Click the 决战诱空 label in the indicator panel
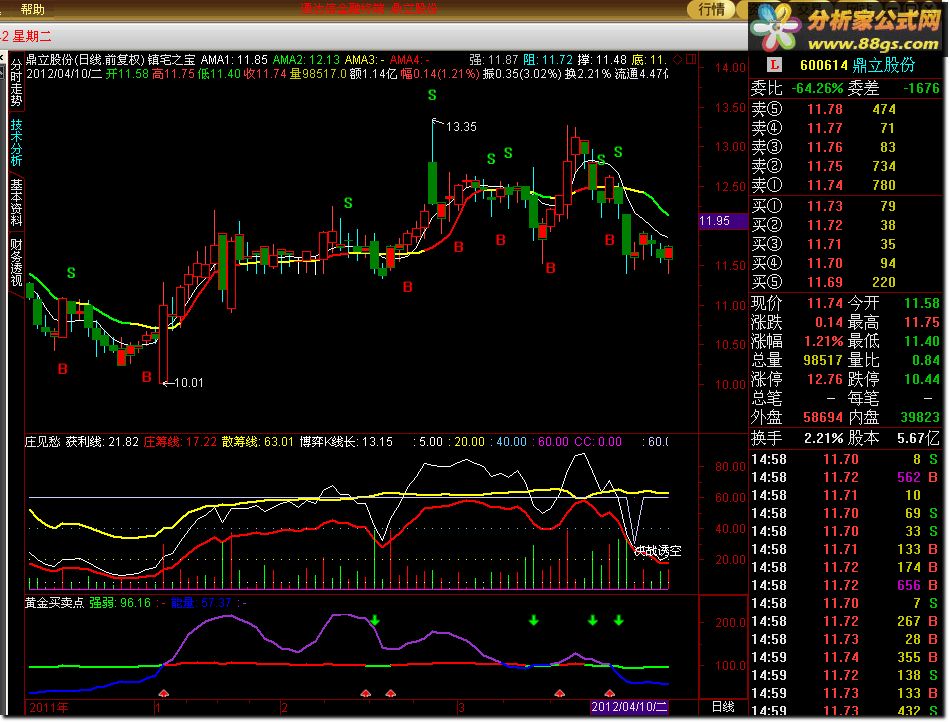Screen dimensions: 950x722 657,551
